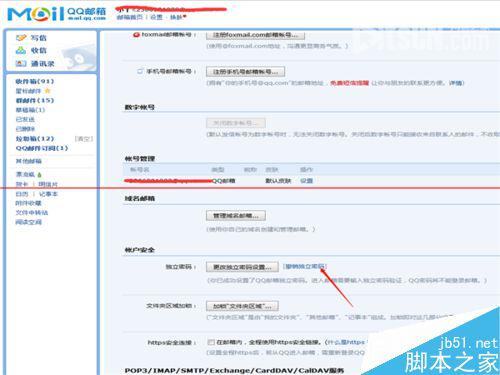The width and height of the screenshot is (500, 375).
Task: Click the 加密"文件夹区域" button
Action: (x=242, y=306)
